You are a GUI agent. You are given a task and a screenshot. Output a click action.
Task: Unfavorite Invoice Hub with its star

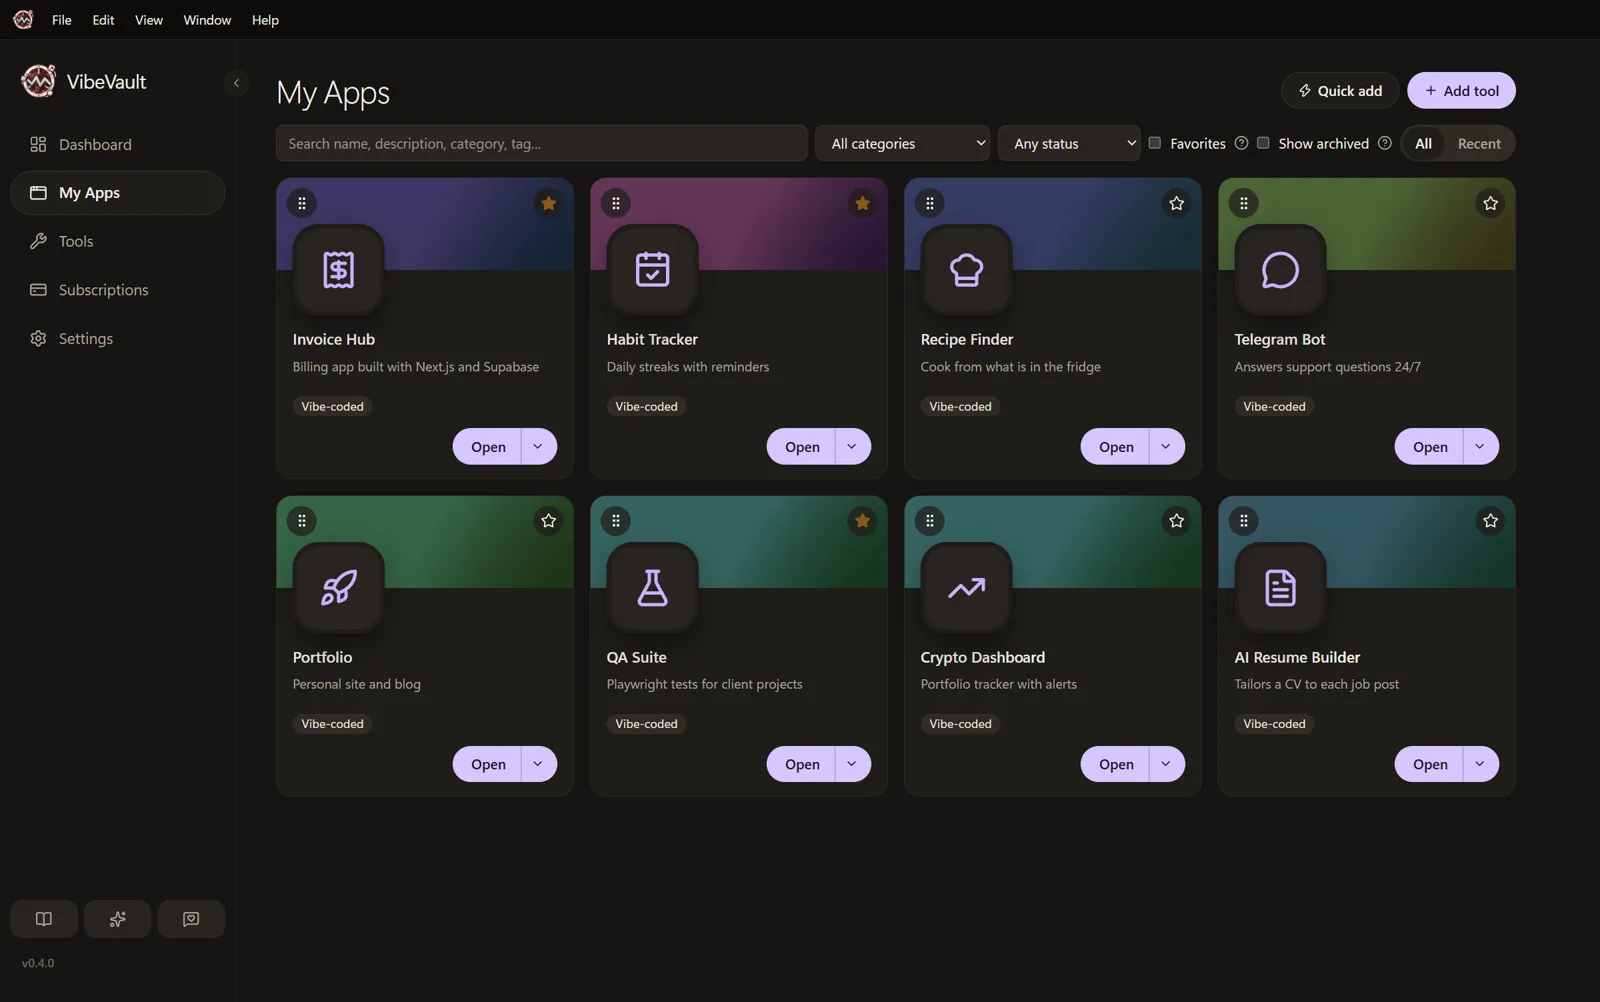548,203
